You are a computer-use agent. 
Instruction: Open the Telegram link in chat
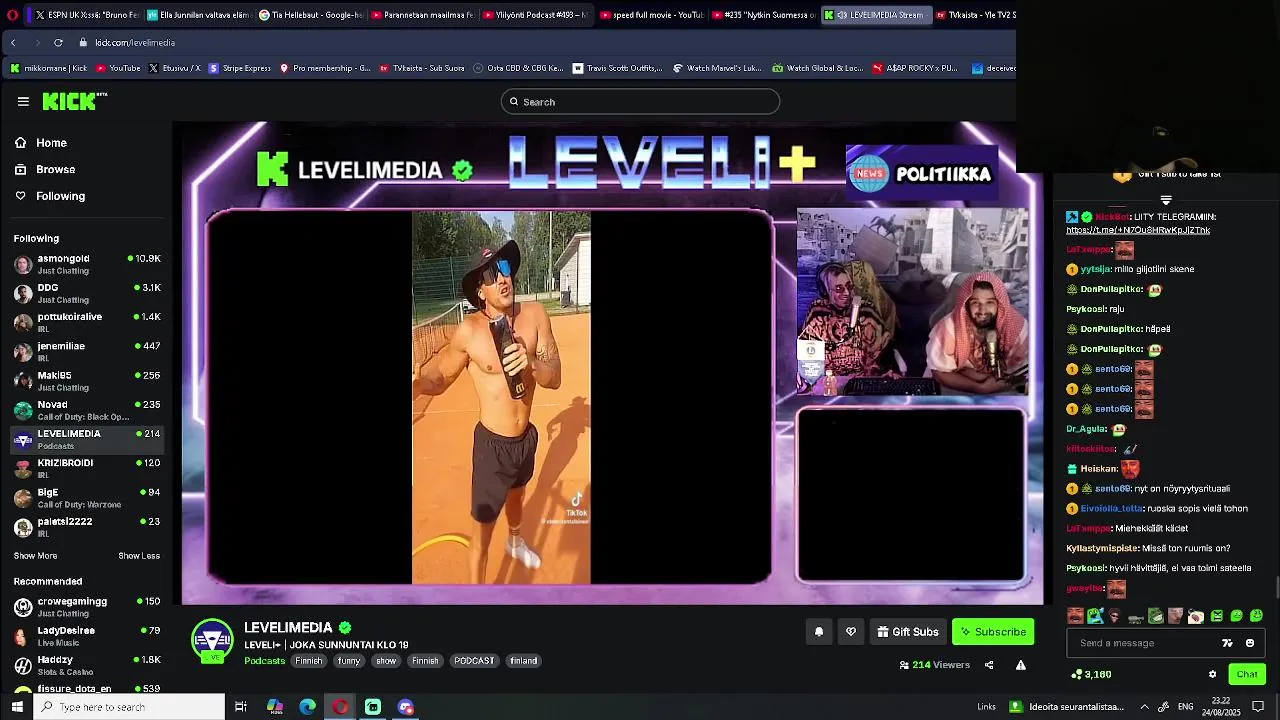[x=1138, y=230]
